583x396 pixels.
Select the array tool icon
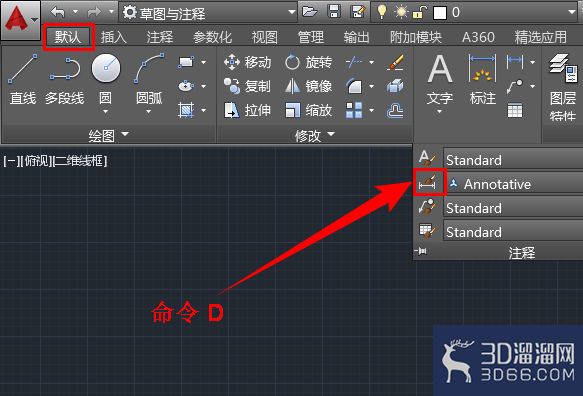tap(354, 110)
